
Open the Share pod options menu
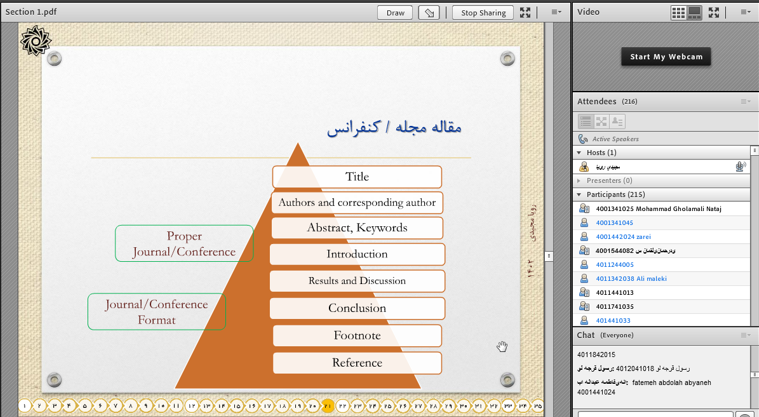pos(556,13)
